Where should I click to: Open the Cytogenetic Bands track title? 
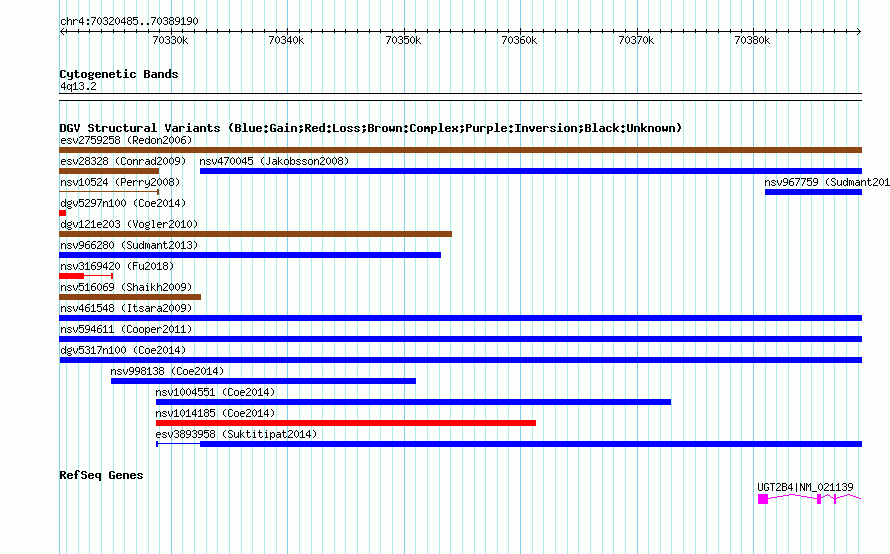tap(119, 74)
